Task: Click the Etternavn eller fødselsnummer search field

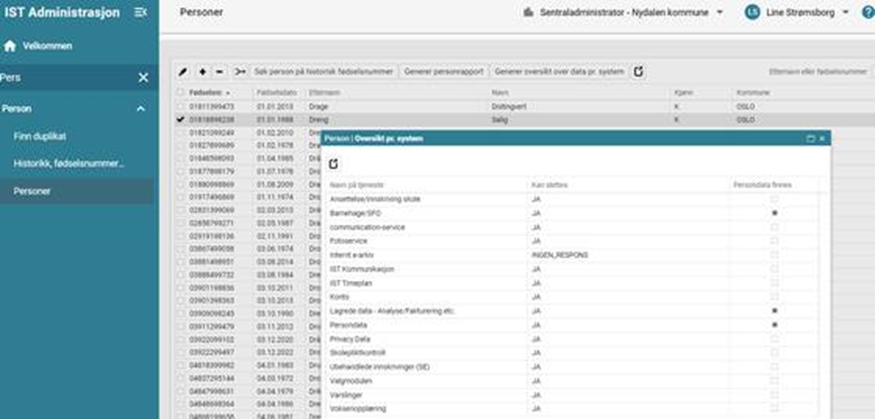Action: point(817,72)
